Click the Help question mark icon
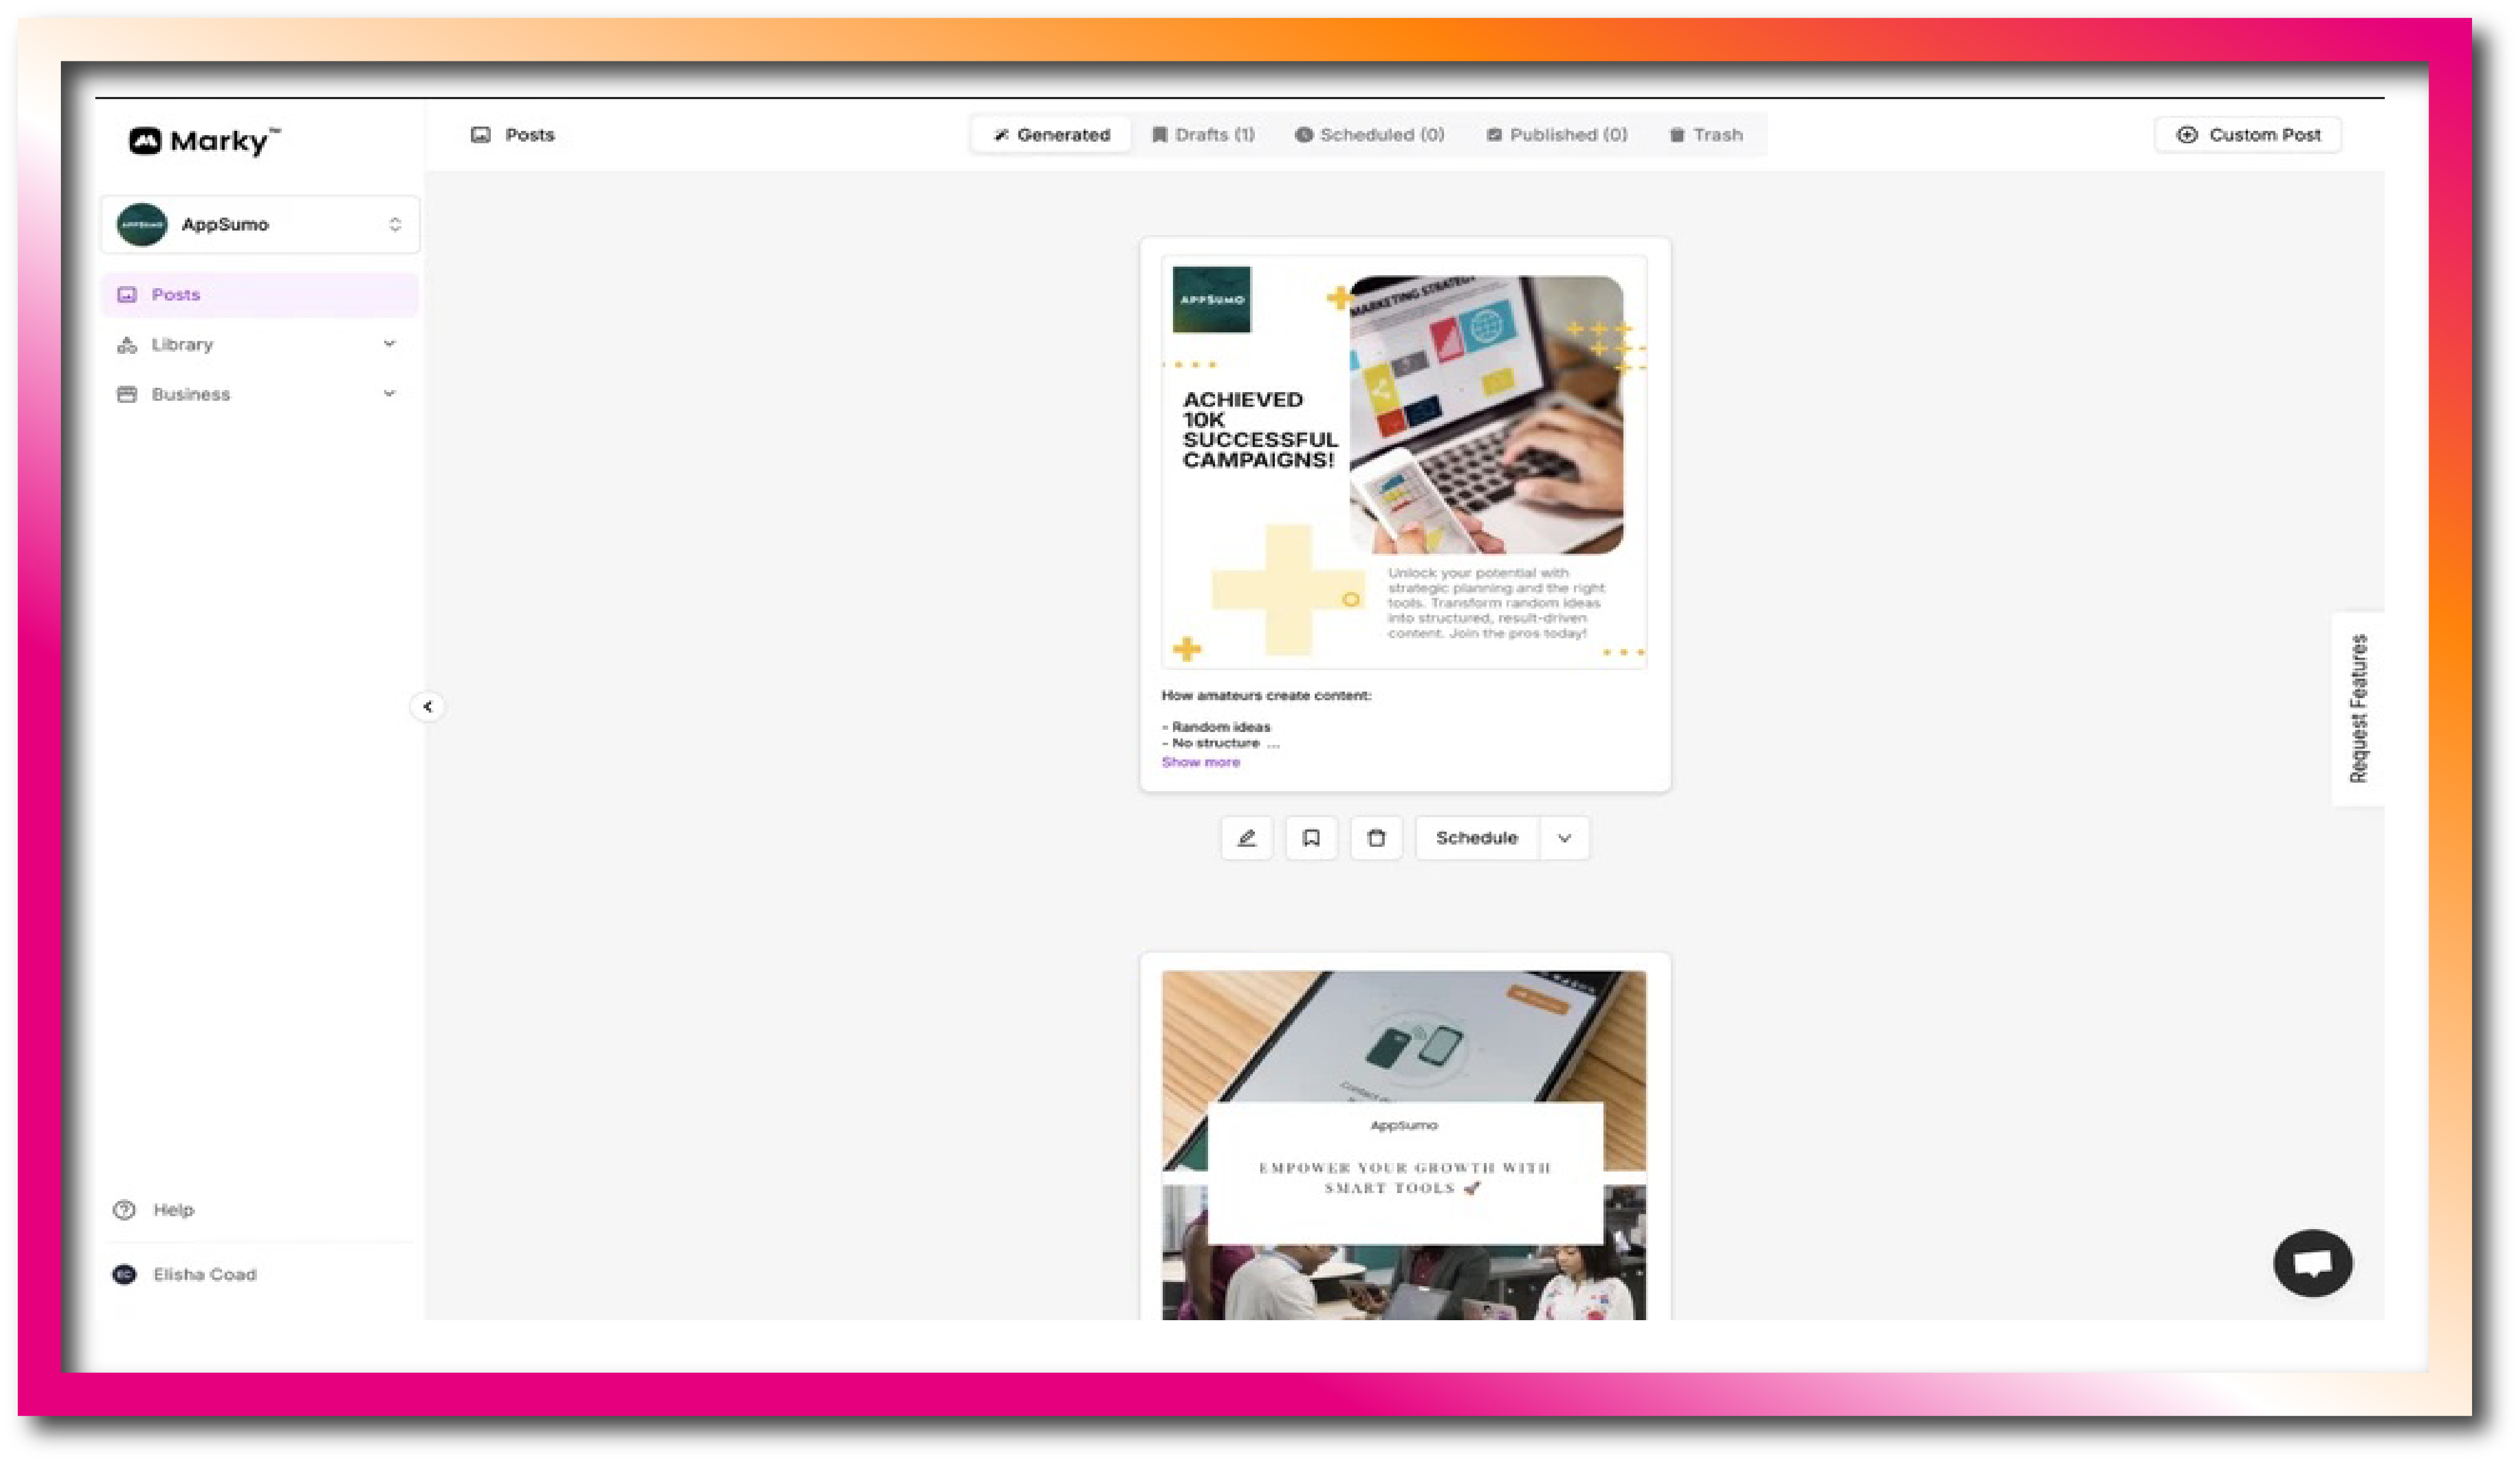This screenshot has height=1464, width=2520. (124, 1210)
